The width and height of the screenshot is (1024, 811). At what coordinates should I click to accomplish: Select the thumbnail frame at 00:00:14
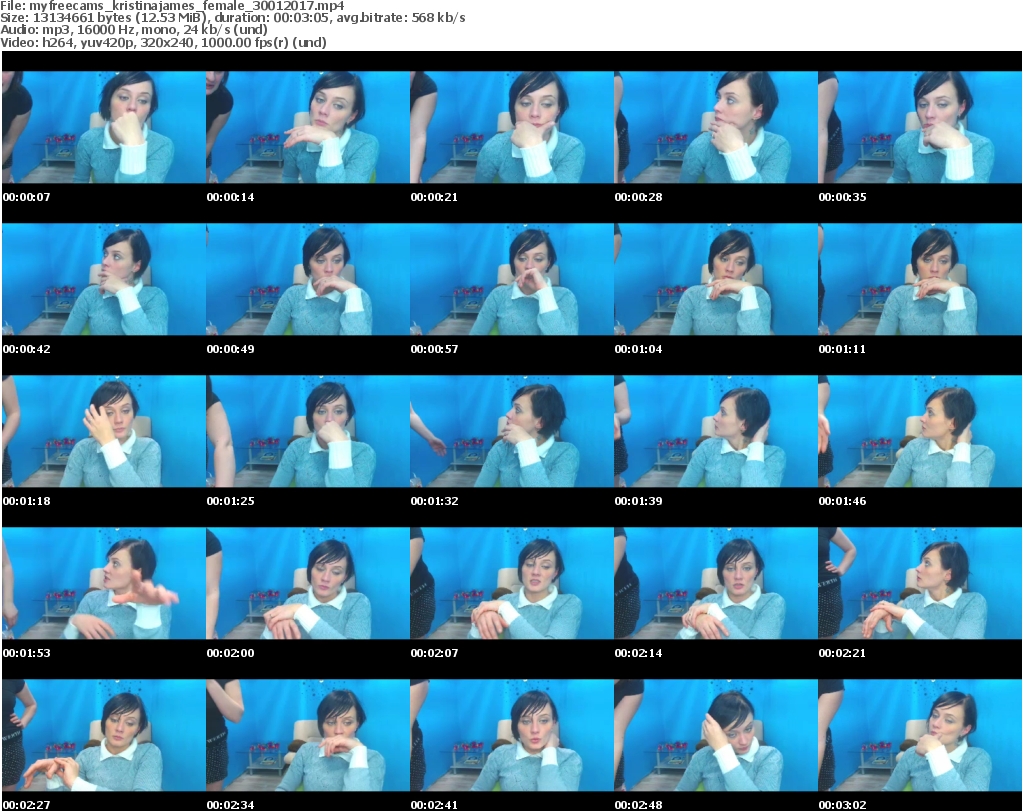click(x=308, y=127)
